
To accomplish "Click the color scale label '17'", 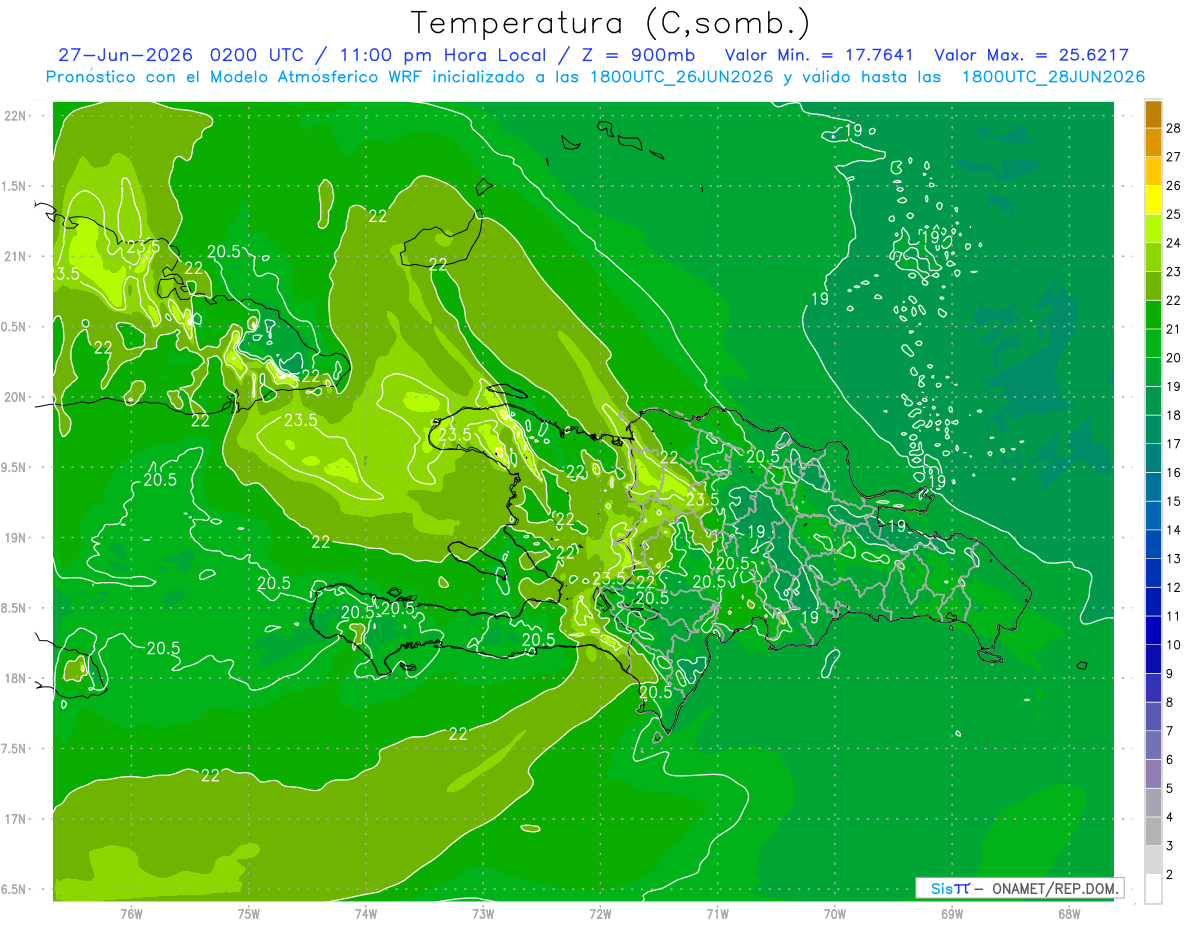I will 1174,444.
